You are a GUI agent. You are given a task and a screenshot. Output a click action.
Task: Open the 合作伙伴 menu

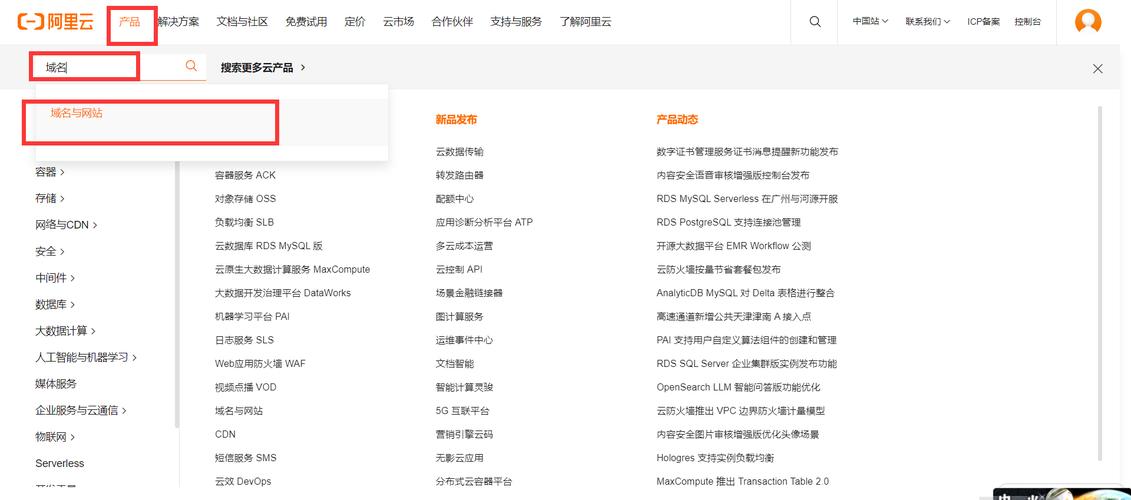click(x=452, y=22)
